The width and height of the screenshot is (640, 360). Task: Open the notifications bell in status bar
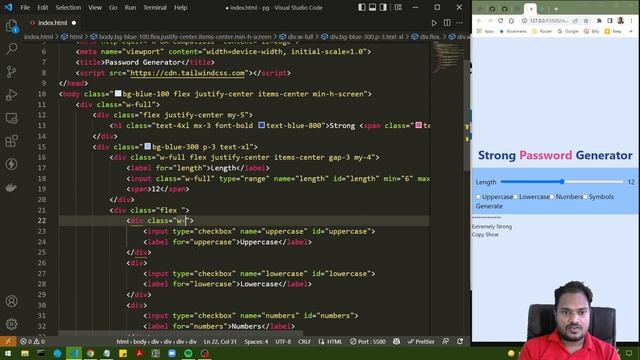coord(460,341)
